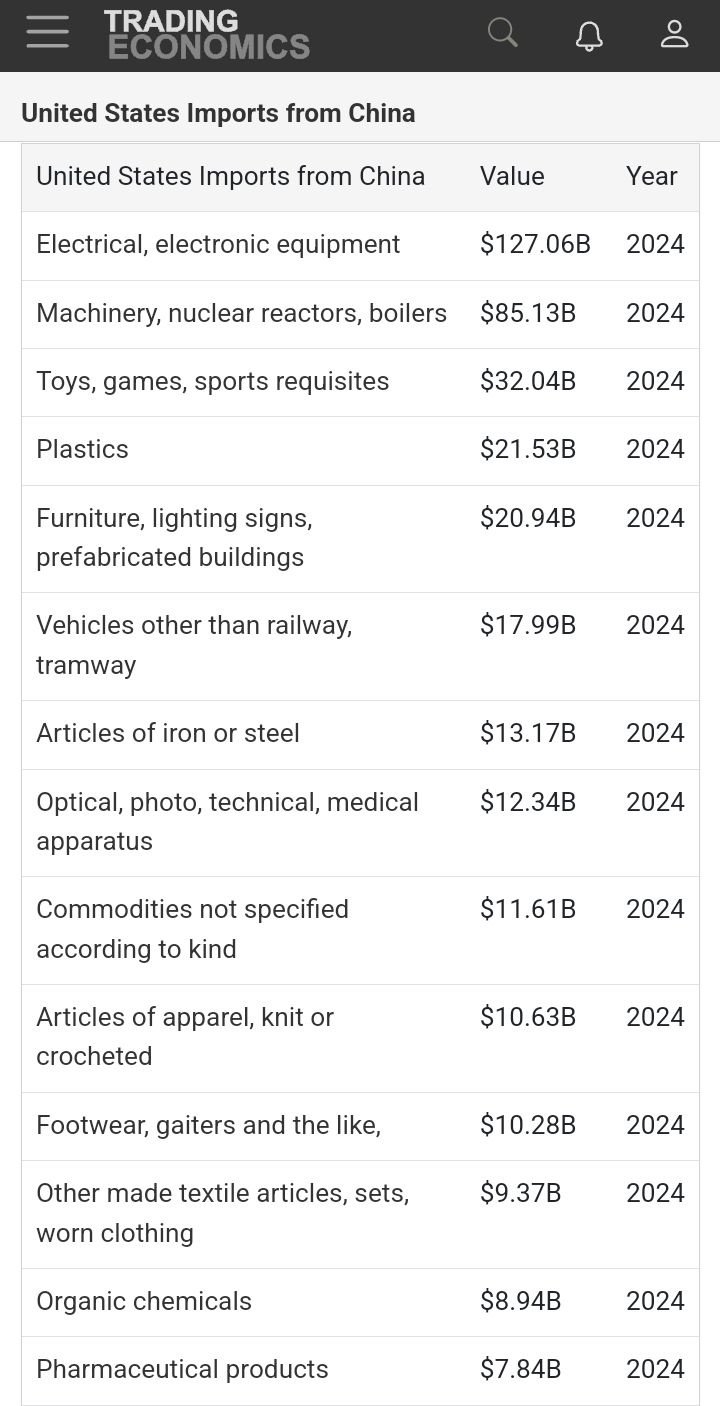The image size is (720, 1406).
Task: Open Footwear, gaiters and the like
Action: pyautogui.click(x=208, y=1125)
